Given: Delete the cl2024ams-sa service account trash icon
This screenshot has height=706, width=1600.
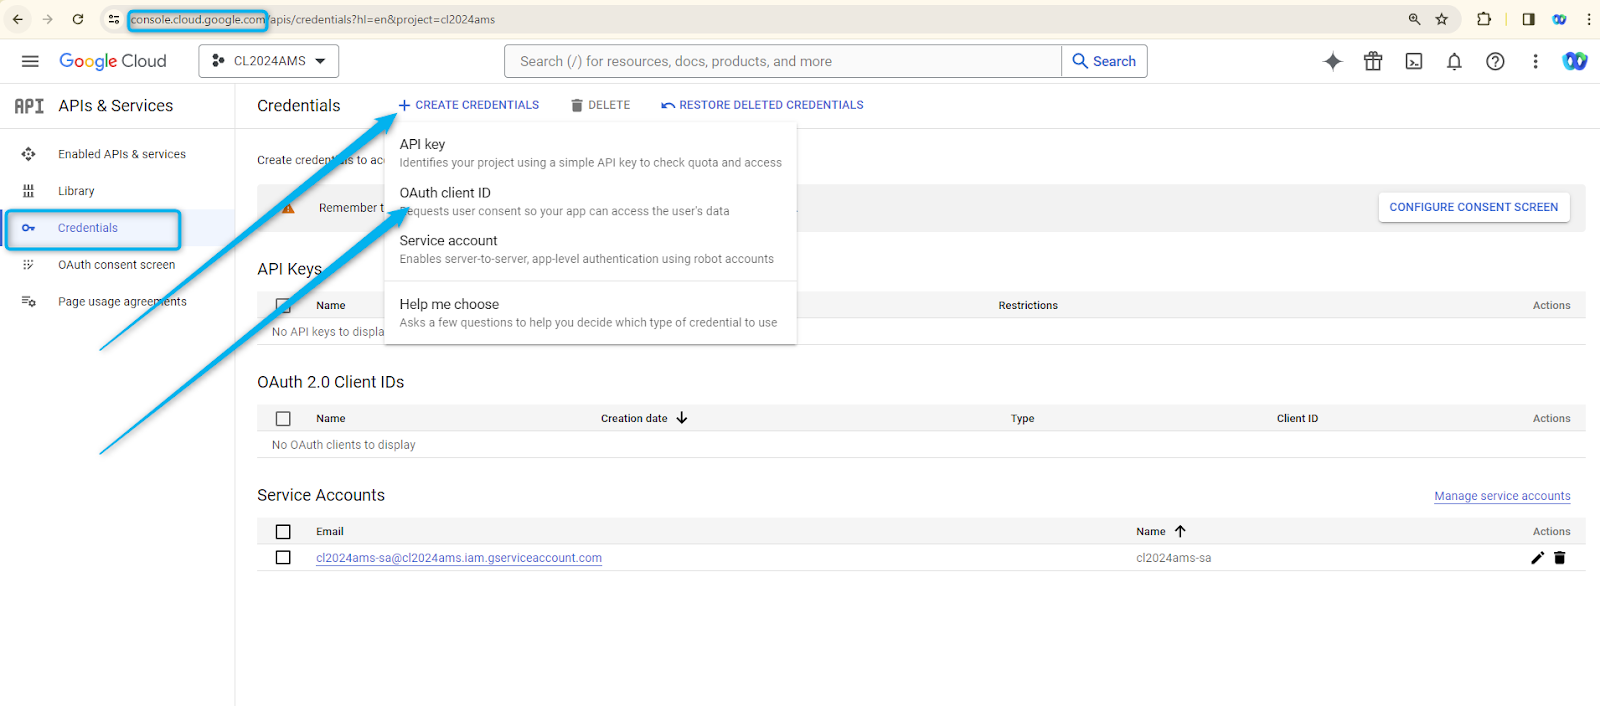Looking at the screenshot, I should (1560, 558).
